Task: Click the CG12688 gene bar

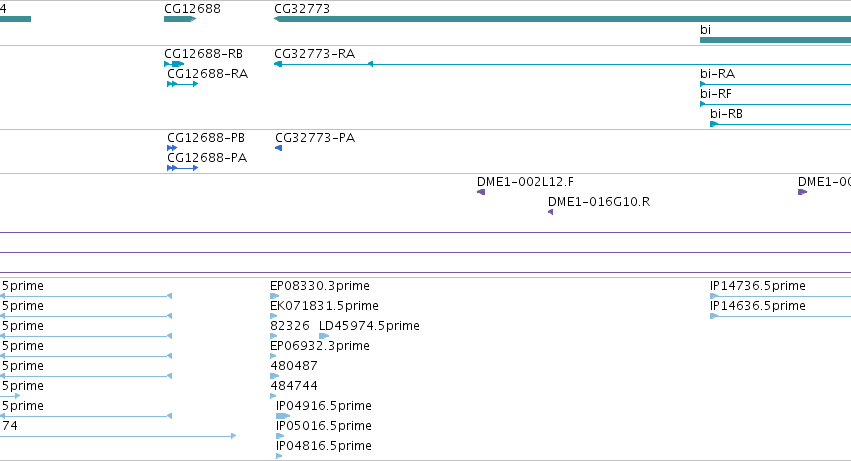Action: pos(180,19)
